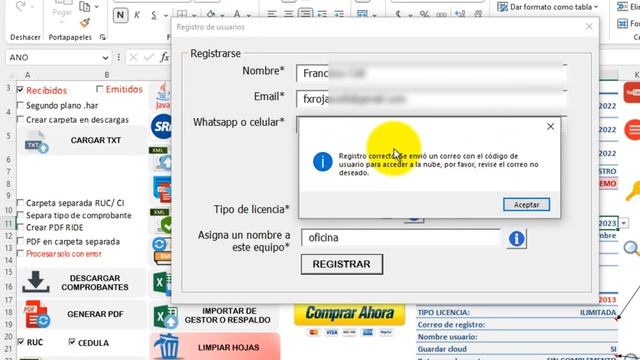Click the Comprar Ahora button
This screenshot has width=640, height=360.
tap(349, 313)
